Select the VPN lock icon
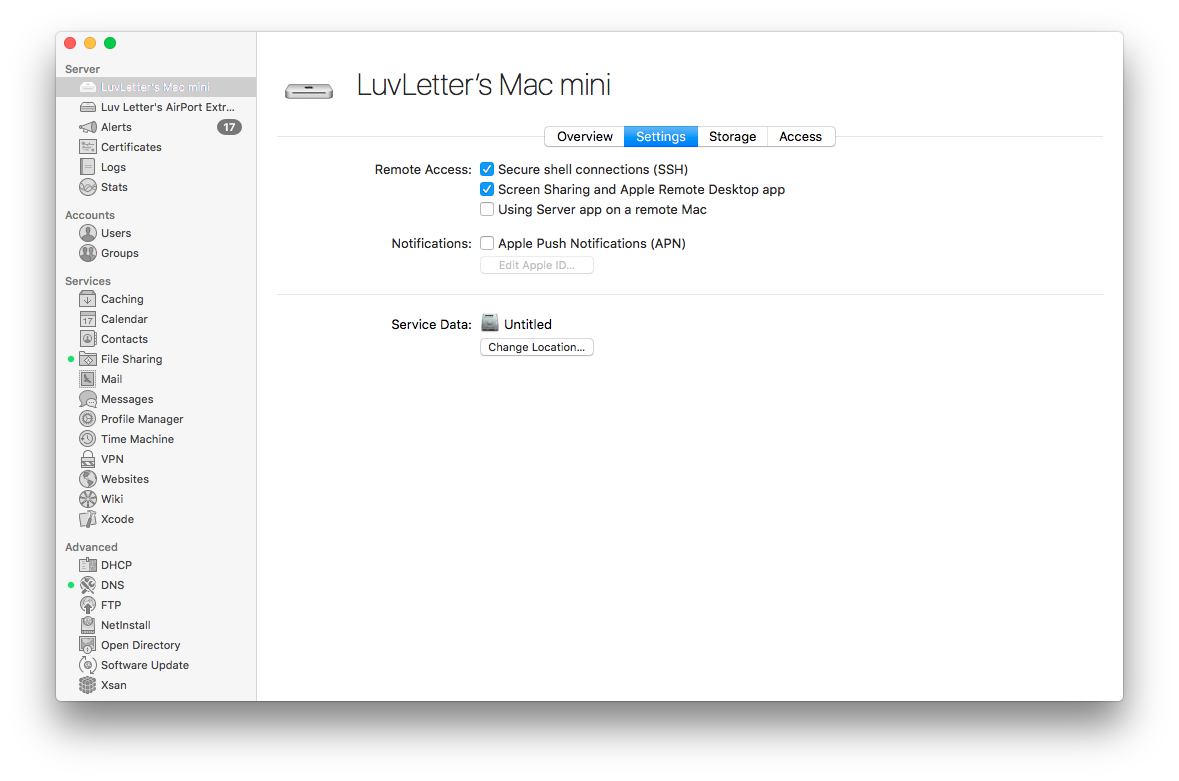The width and height of the screenshot is (1179, 781). click(88, 459)
